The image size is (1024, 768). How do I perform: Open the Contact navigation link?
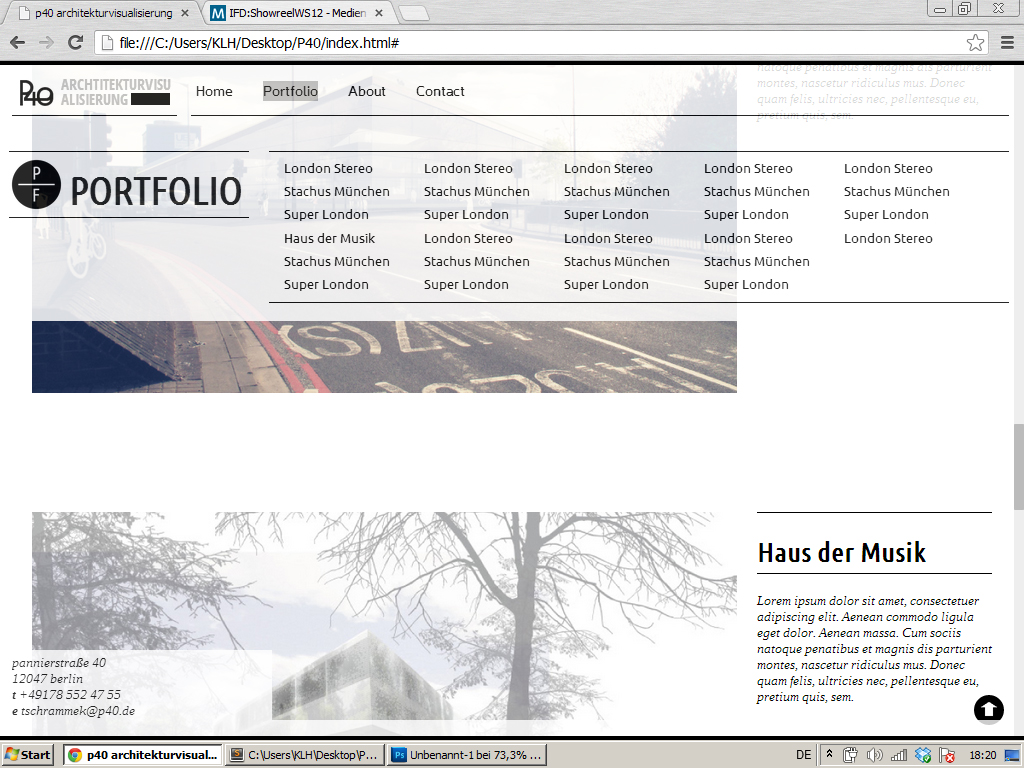(440, 91)
